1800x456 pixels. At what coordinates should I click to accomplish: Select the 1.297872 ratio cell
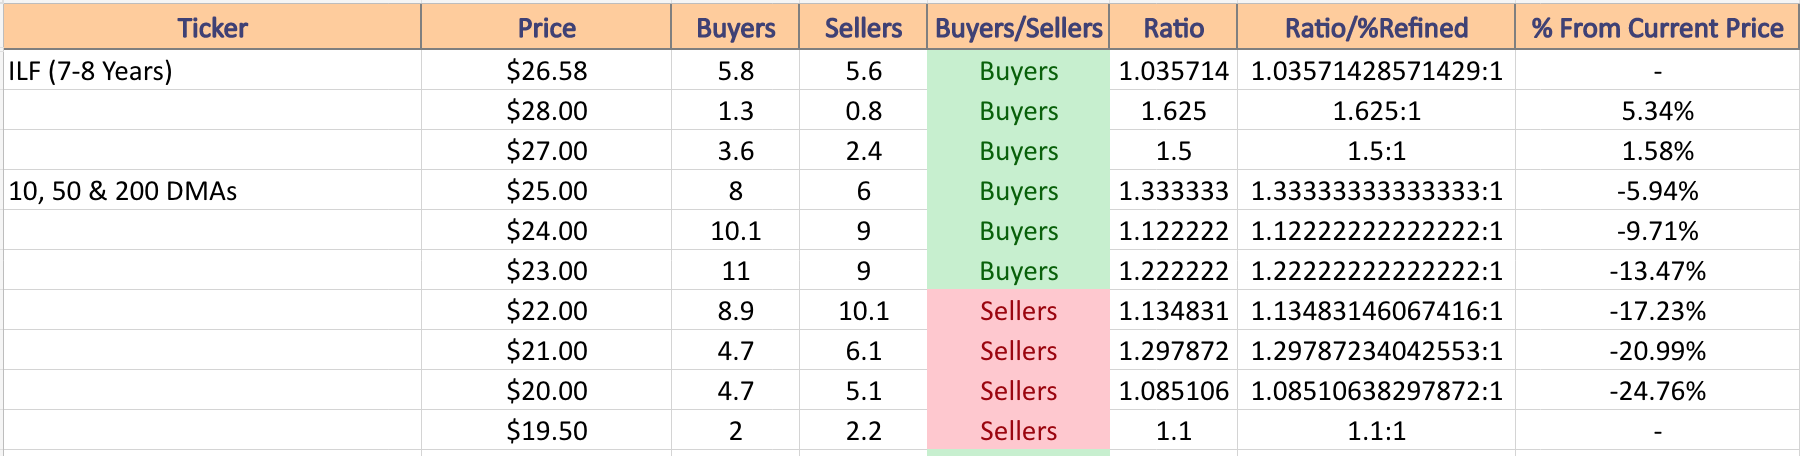[x=1173, y=350]
